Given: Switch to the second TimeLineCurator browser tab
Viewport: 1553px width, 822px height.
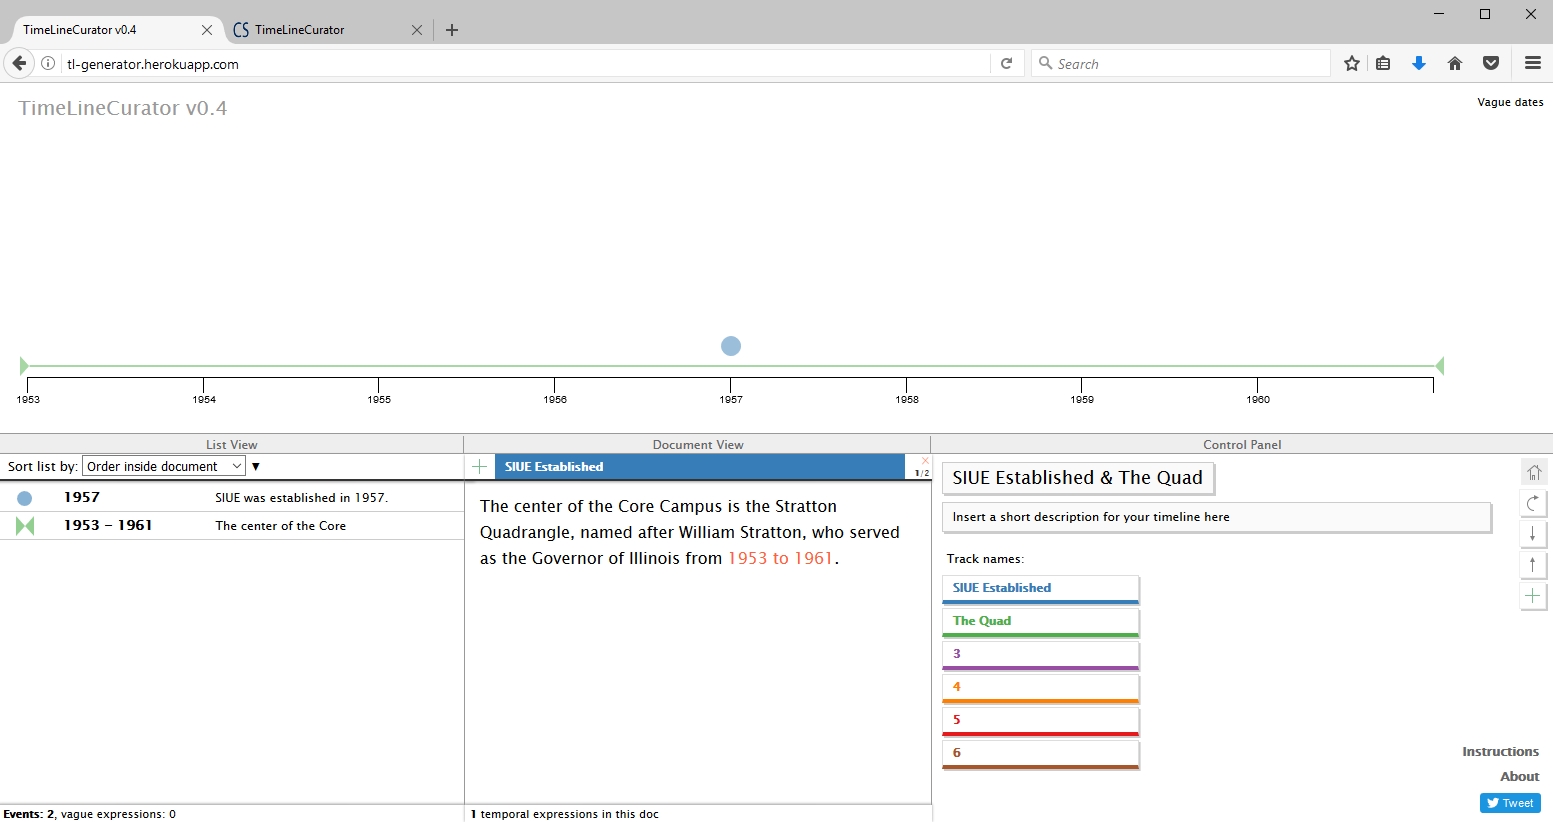Looking at the screenshot, I should click(x=320, y=30).
